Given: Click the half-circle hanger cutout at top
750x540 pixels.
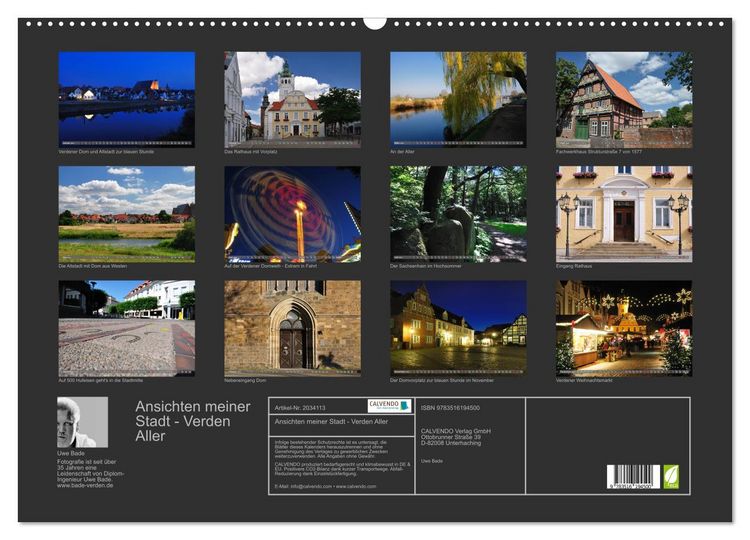Looking at the screenshot, I should pos(375,23).
